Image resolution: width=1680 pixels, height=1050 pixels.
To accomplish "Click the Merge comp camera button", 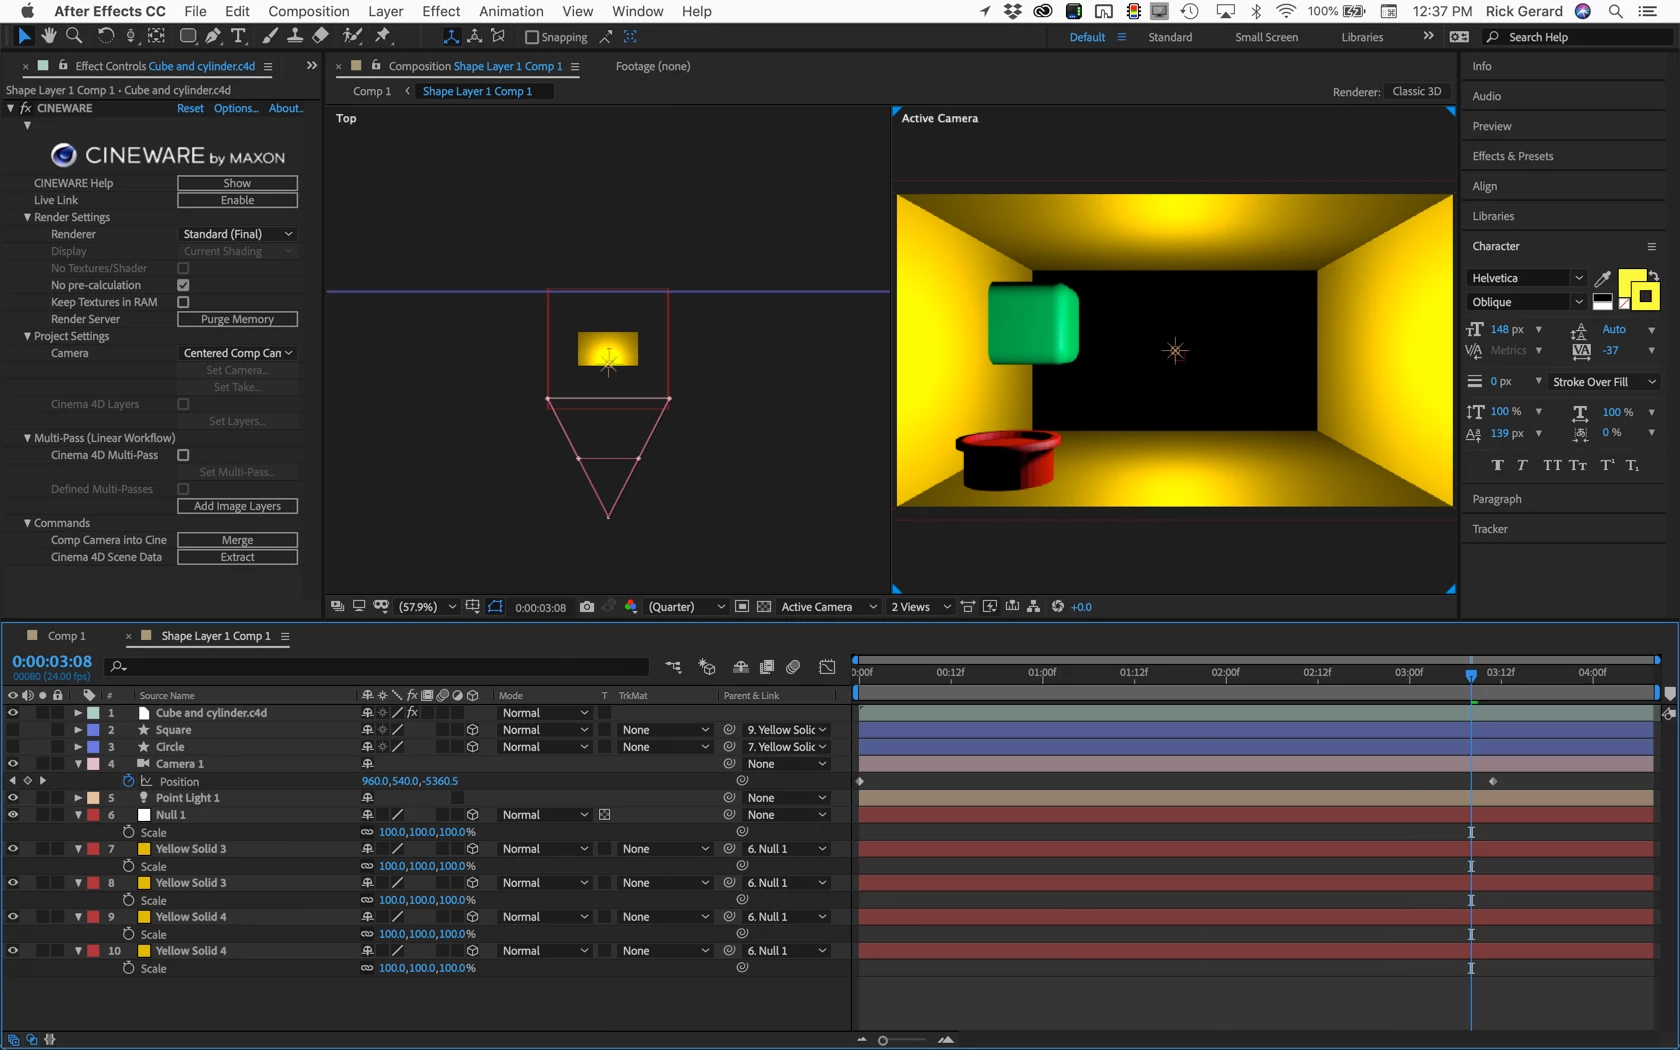I will pyautogui.click(x=238, y=540).
